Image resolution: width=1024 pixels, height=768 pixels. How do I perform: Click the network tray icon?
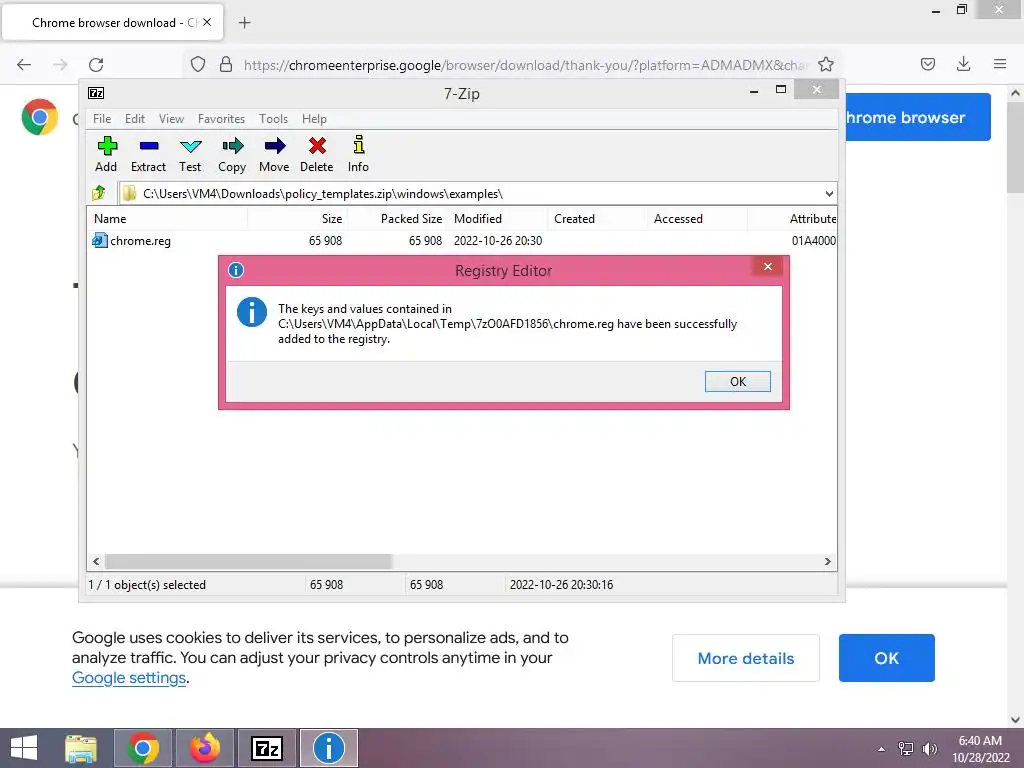click(906, 749)
